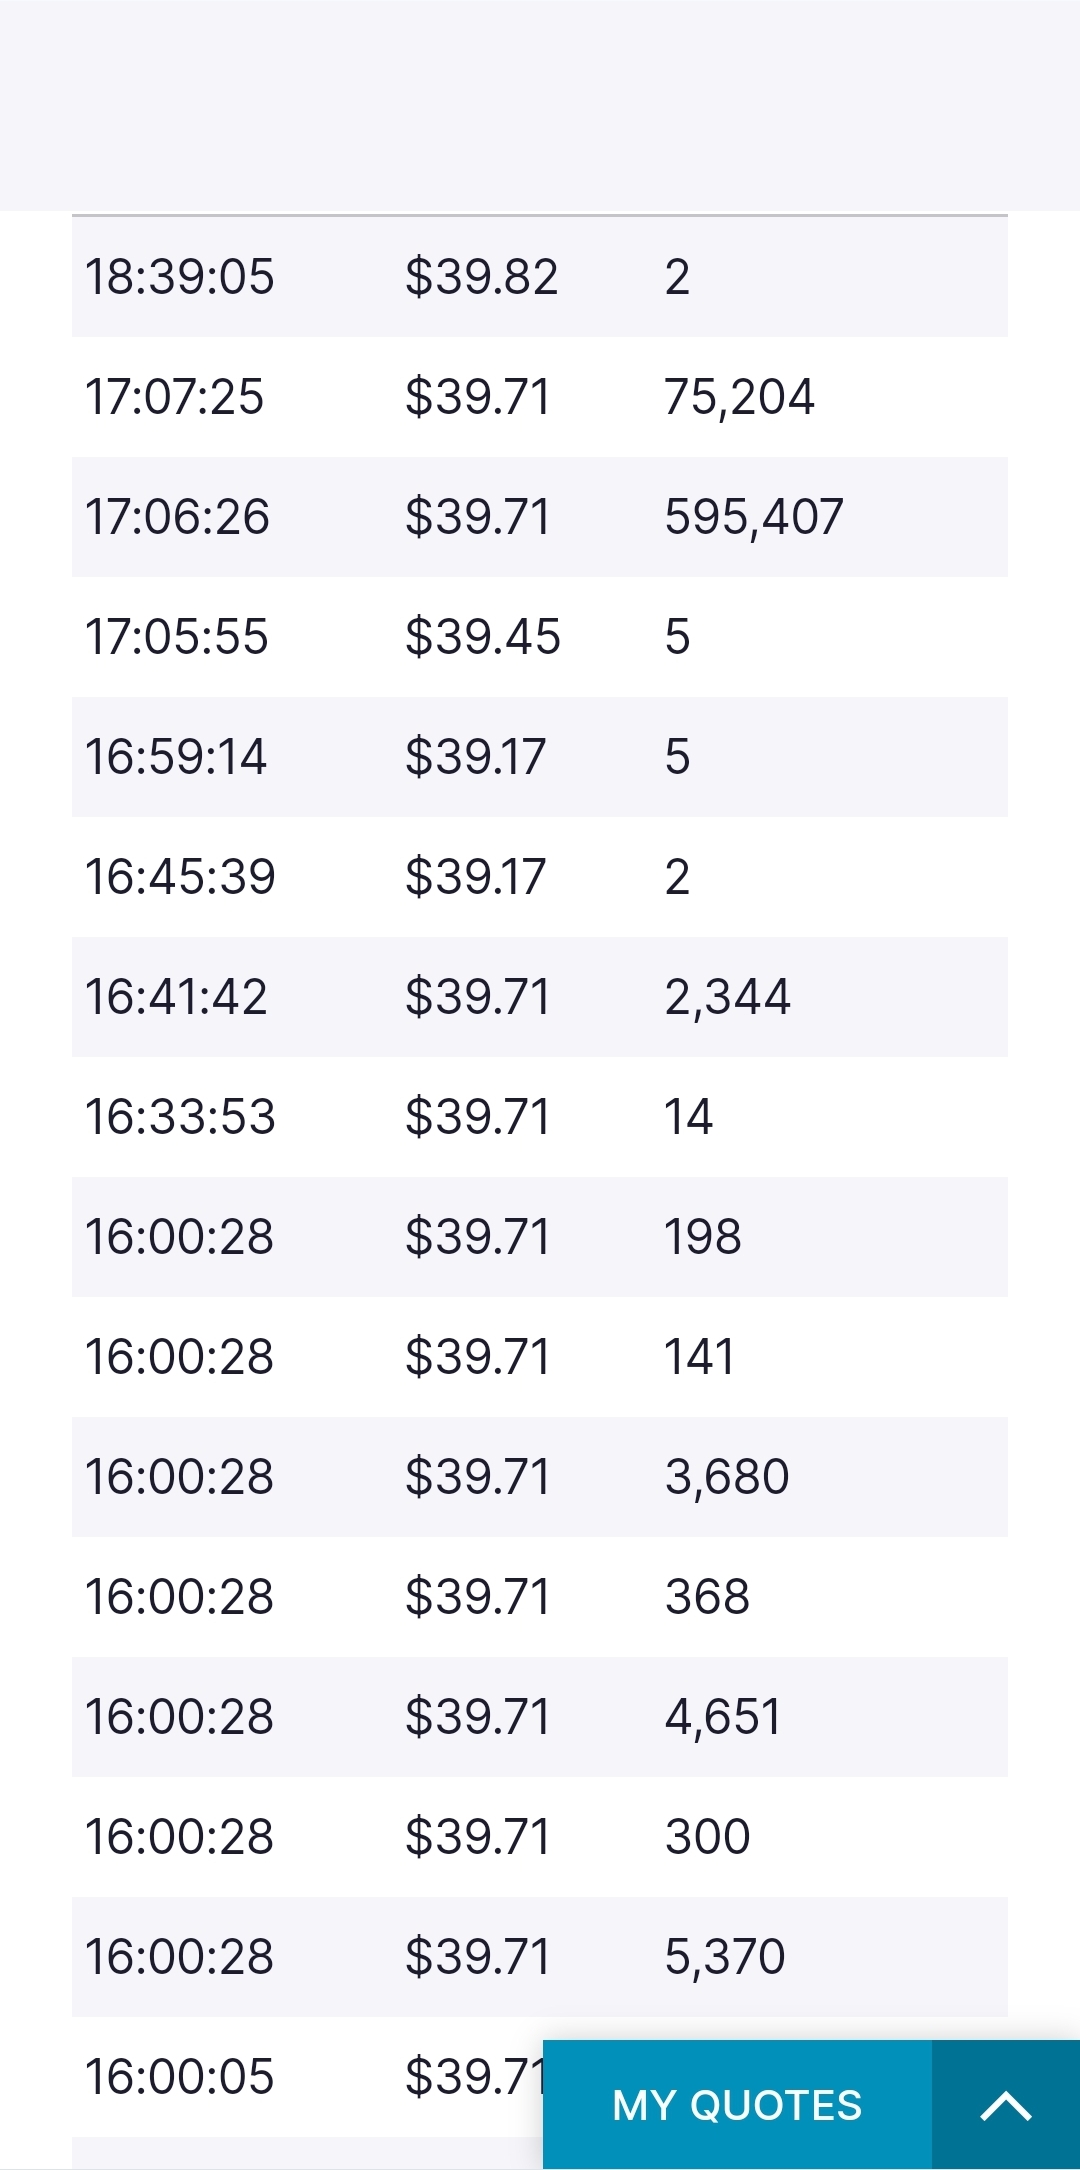The width and height of the screenshot is (1080, 2170).
Task: Click the 198 share volume entry
Action: click(x=703, y=1237)
